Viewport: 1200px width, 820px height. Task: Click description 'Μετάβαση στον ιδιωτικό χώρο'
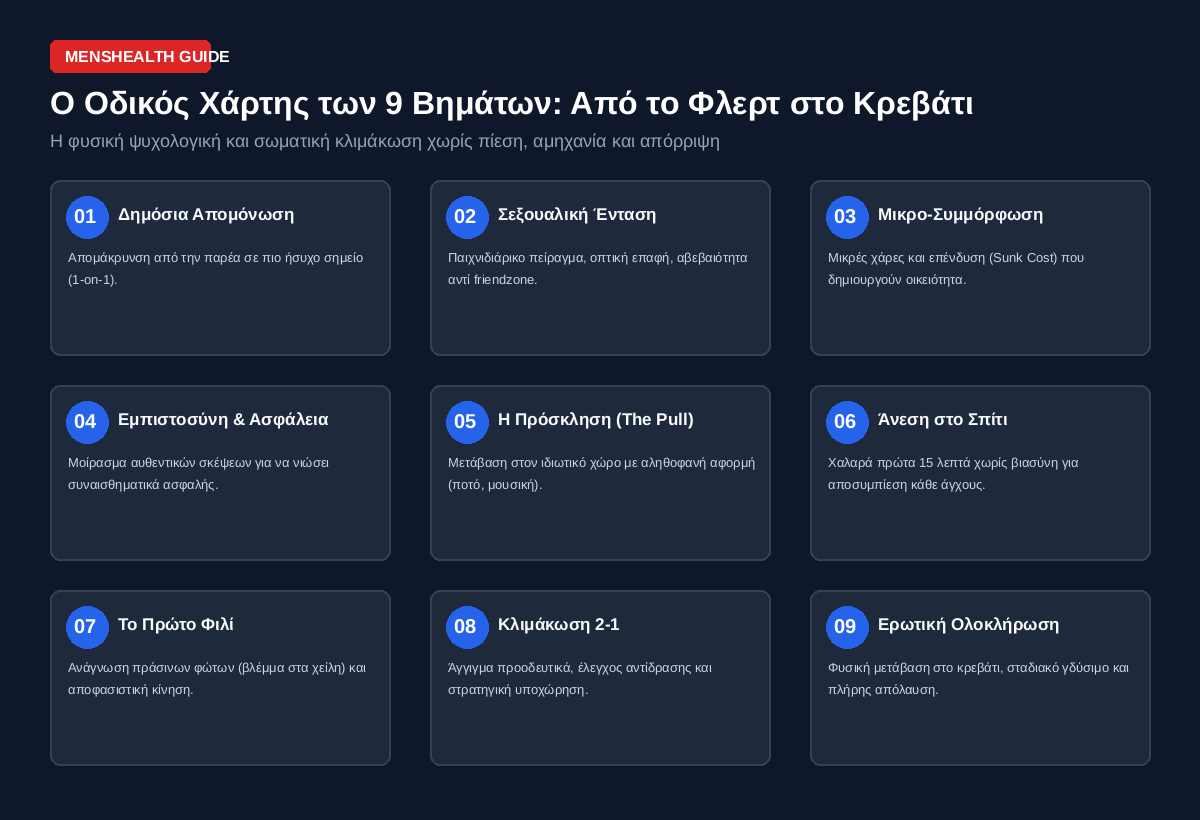click(x=601, y=473)
